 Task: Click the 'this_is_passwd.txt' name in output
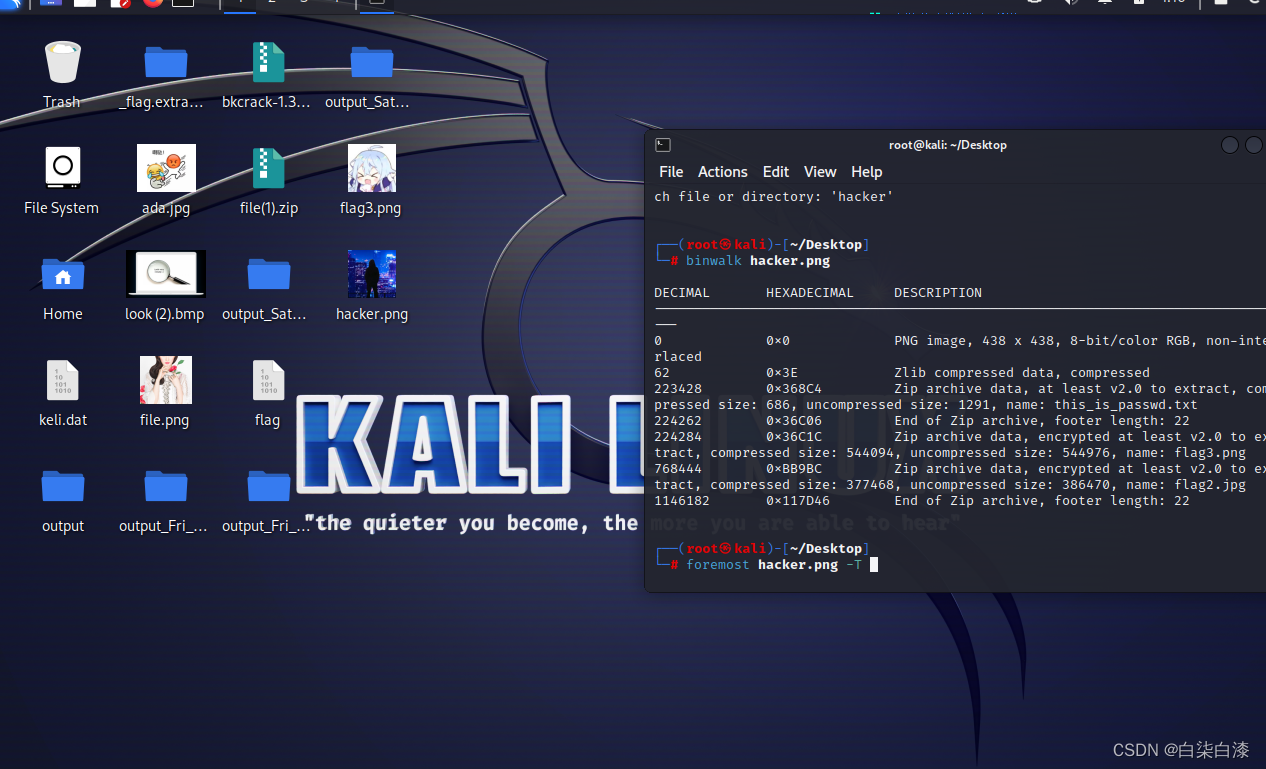[x=1126, y=405]
